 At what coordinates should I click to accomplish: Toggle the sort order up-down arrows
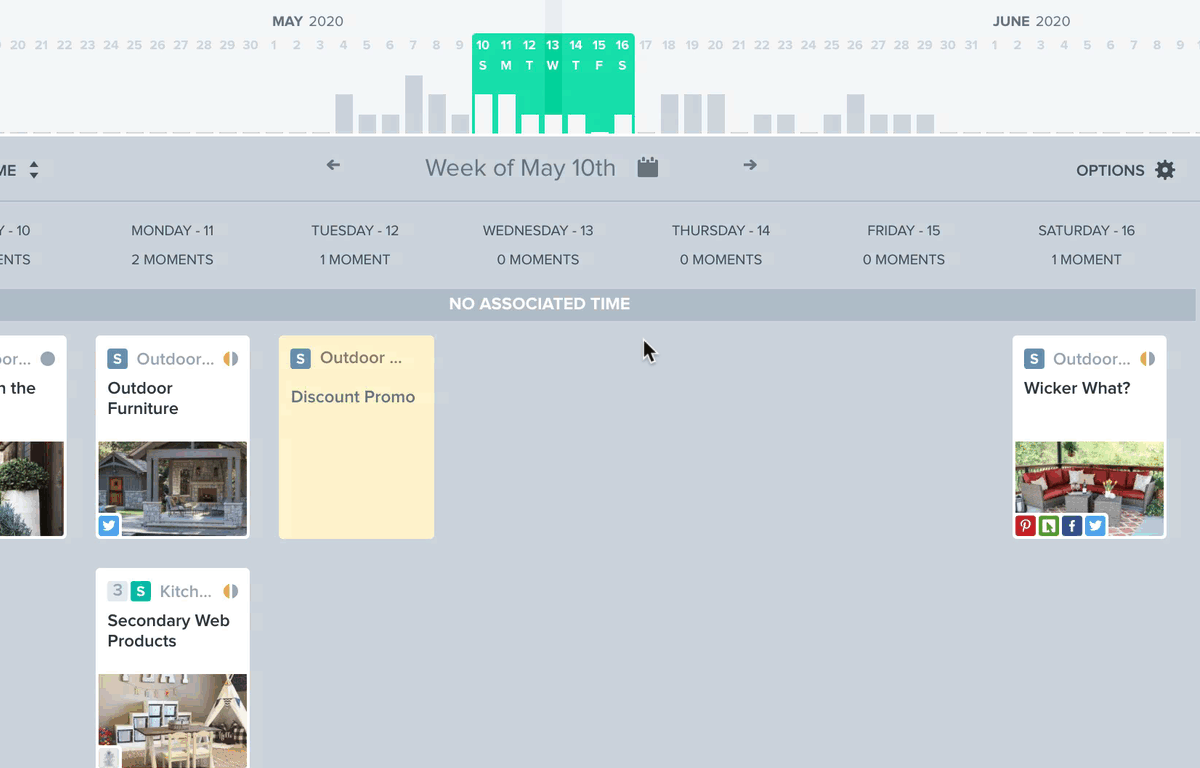pos(34,170)
